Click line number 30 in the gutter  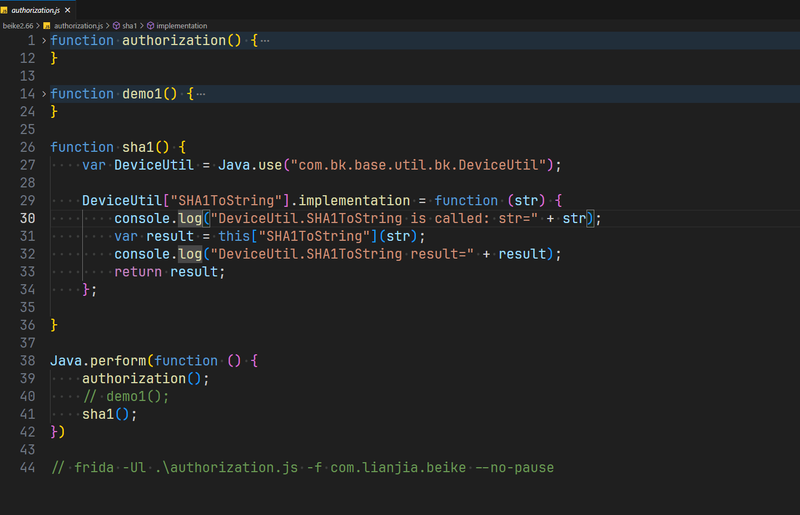[x=28, y=218]
